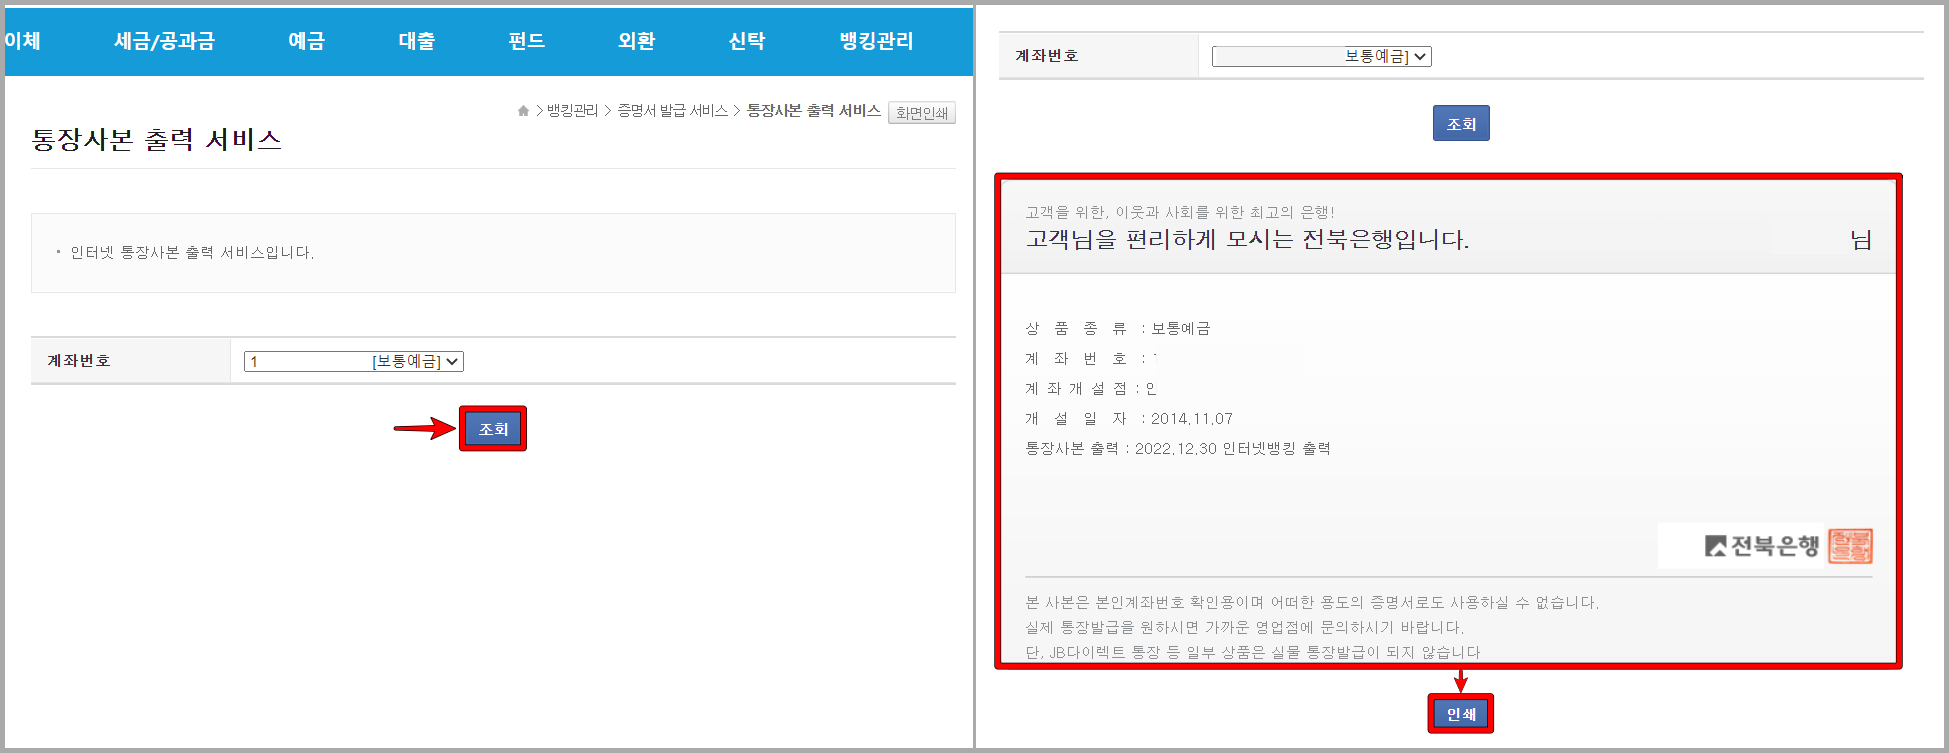Open the 예금 menu
1949x753 pixels.
(x=306, y=41)
